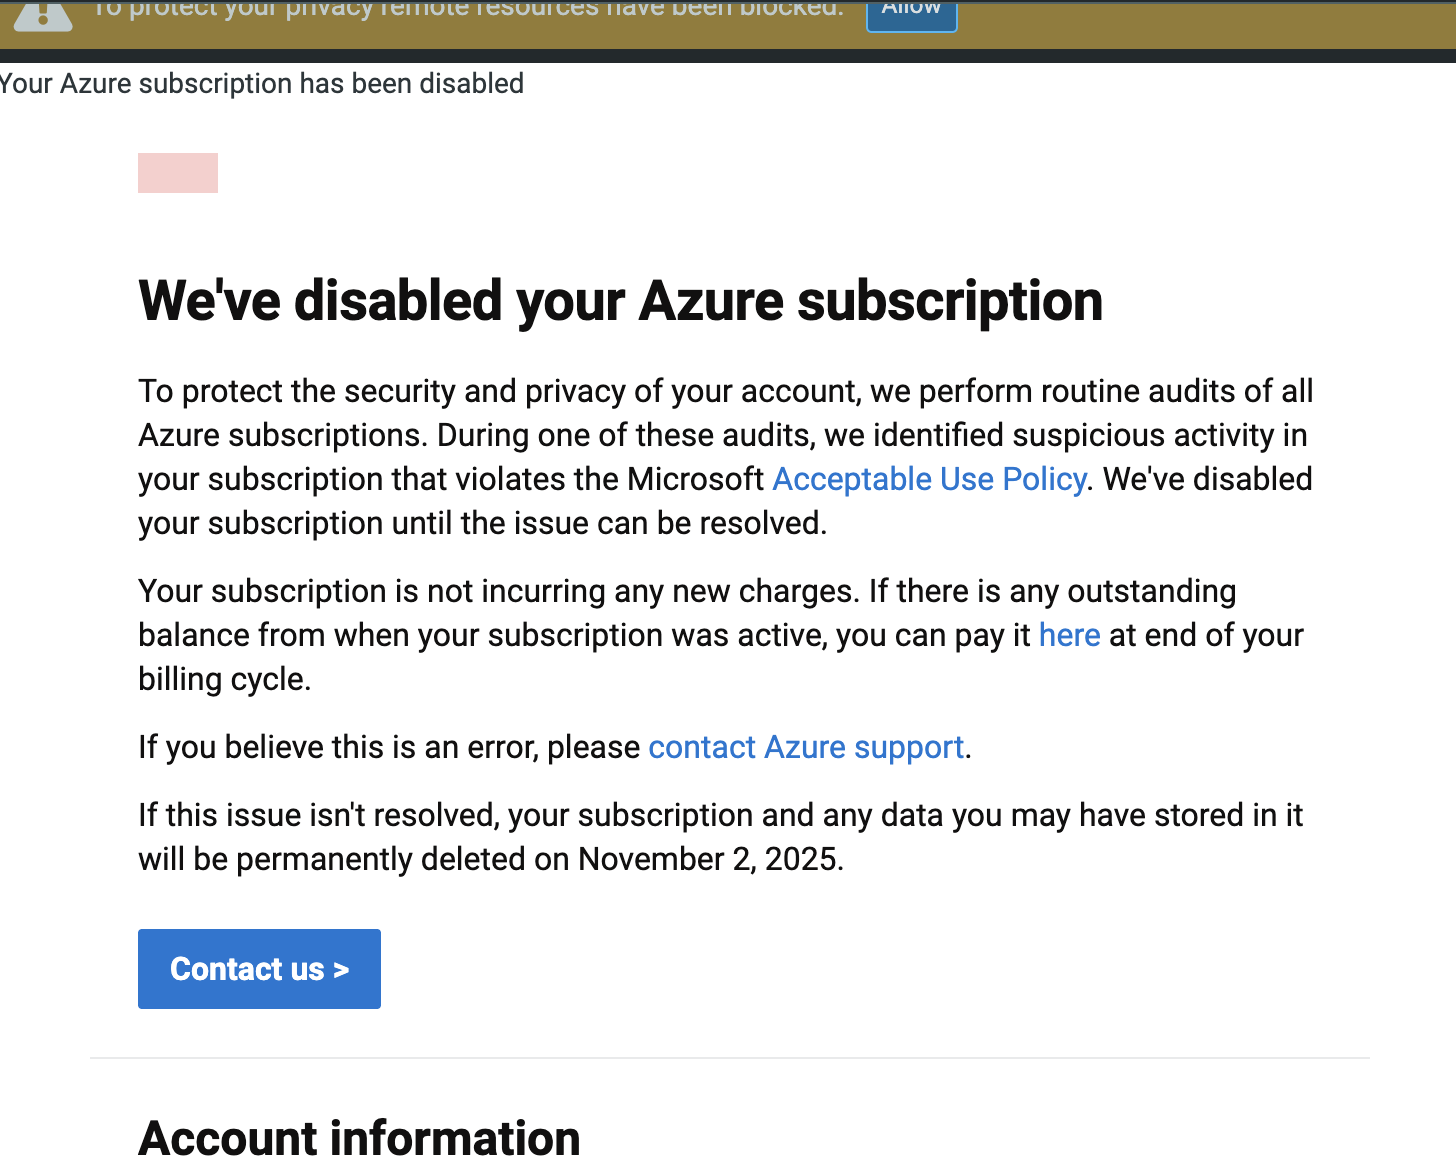Viewport: 1456px width, 1160px height.
Task: Follow the 'here' link to pay balance
Action: point(1069,635)
